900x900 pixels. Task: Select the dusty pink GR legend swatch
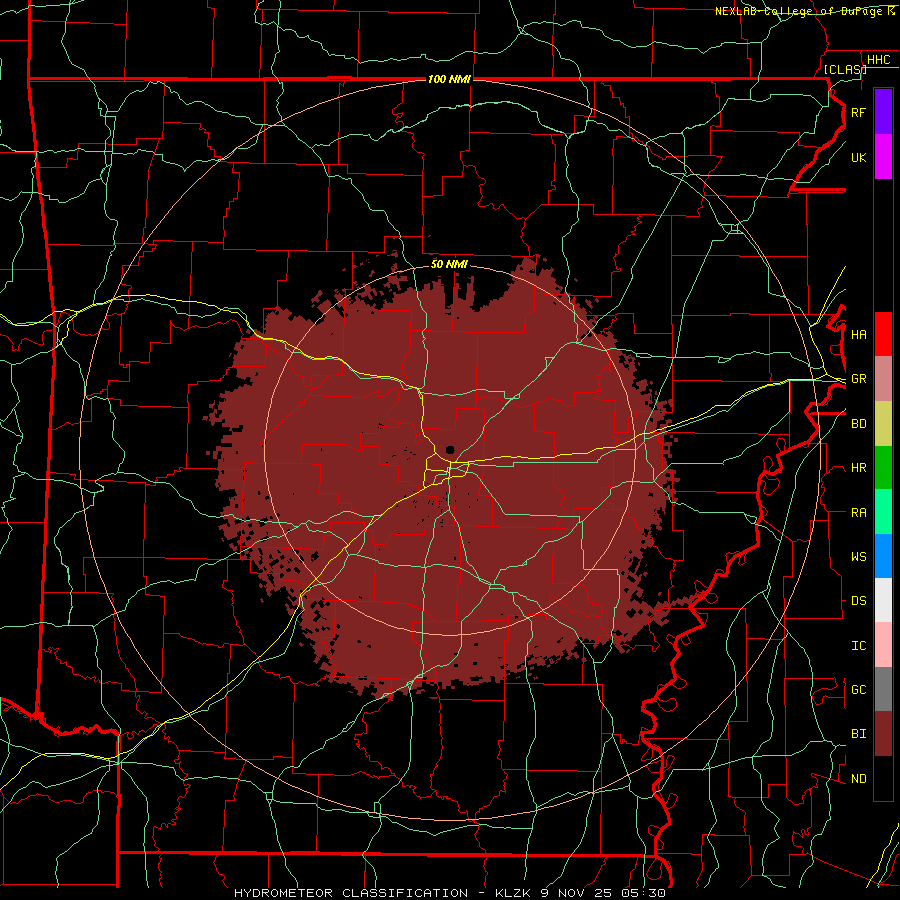883,379
